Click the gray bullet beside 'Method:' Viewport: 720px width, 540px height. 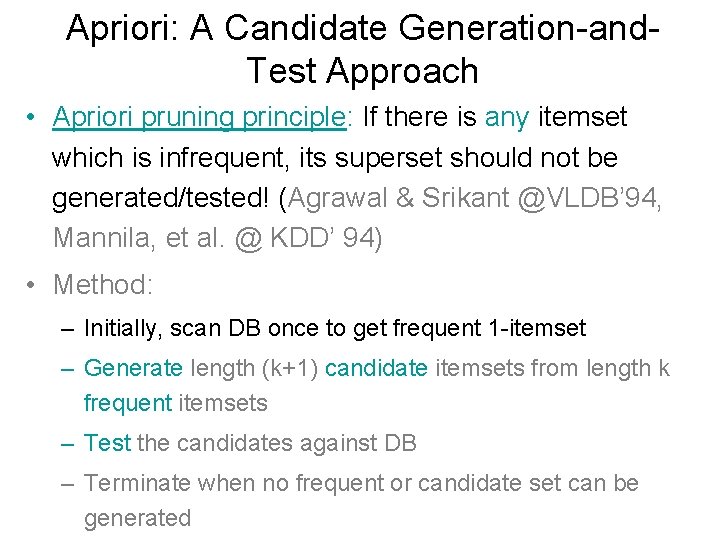[x=31, y=285]
